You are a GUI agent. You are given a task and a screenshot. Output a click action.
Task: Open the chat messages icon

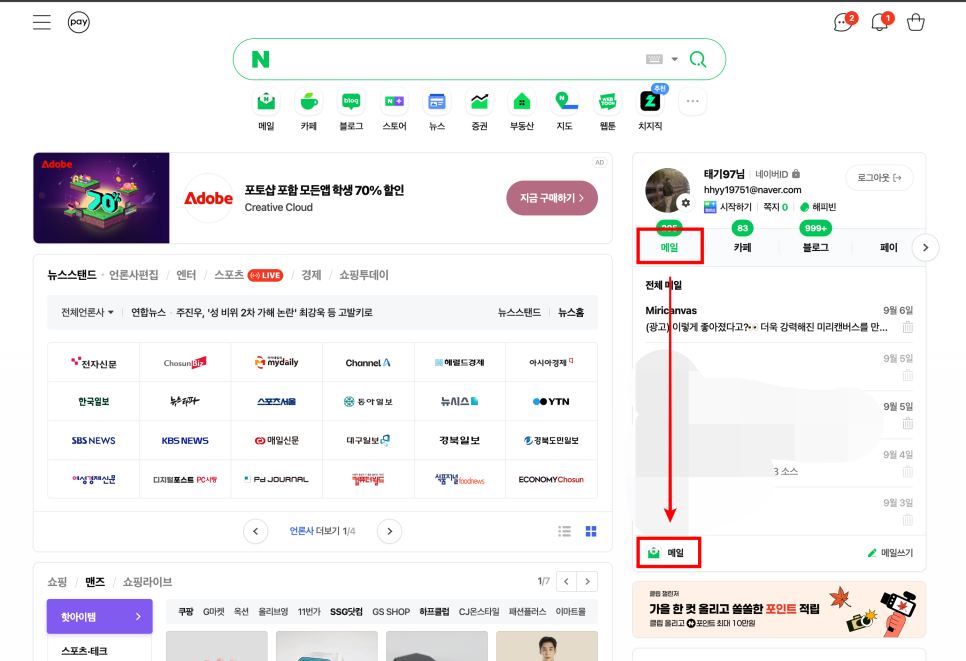(x=843, y=22)
